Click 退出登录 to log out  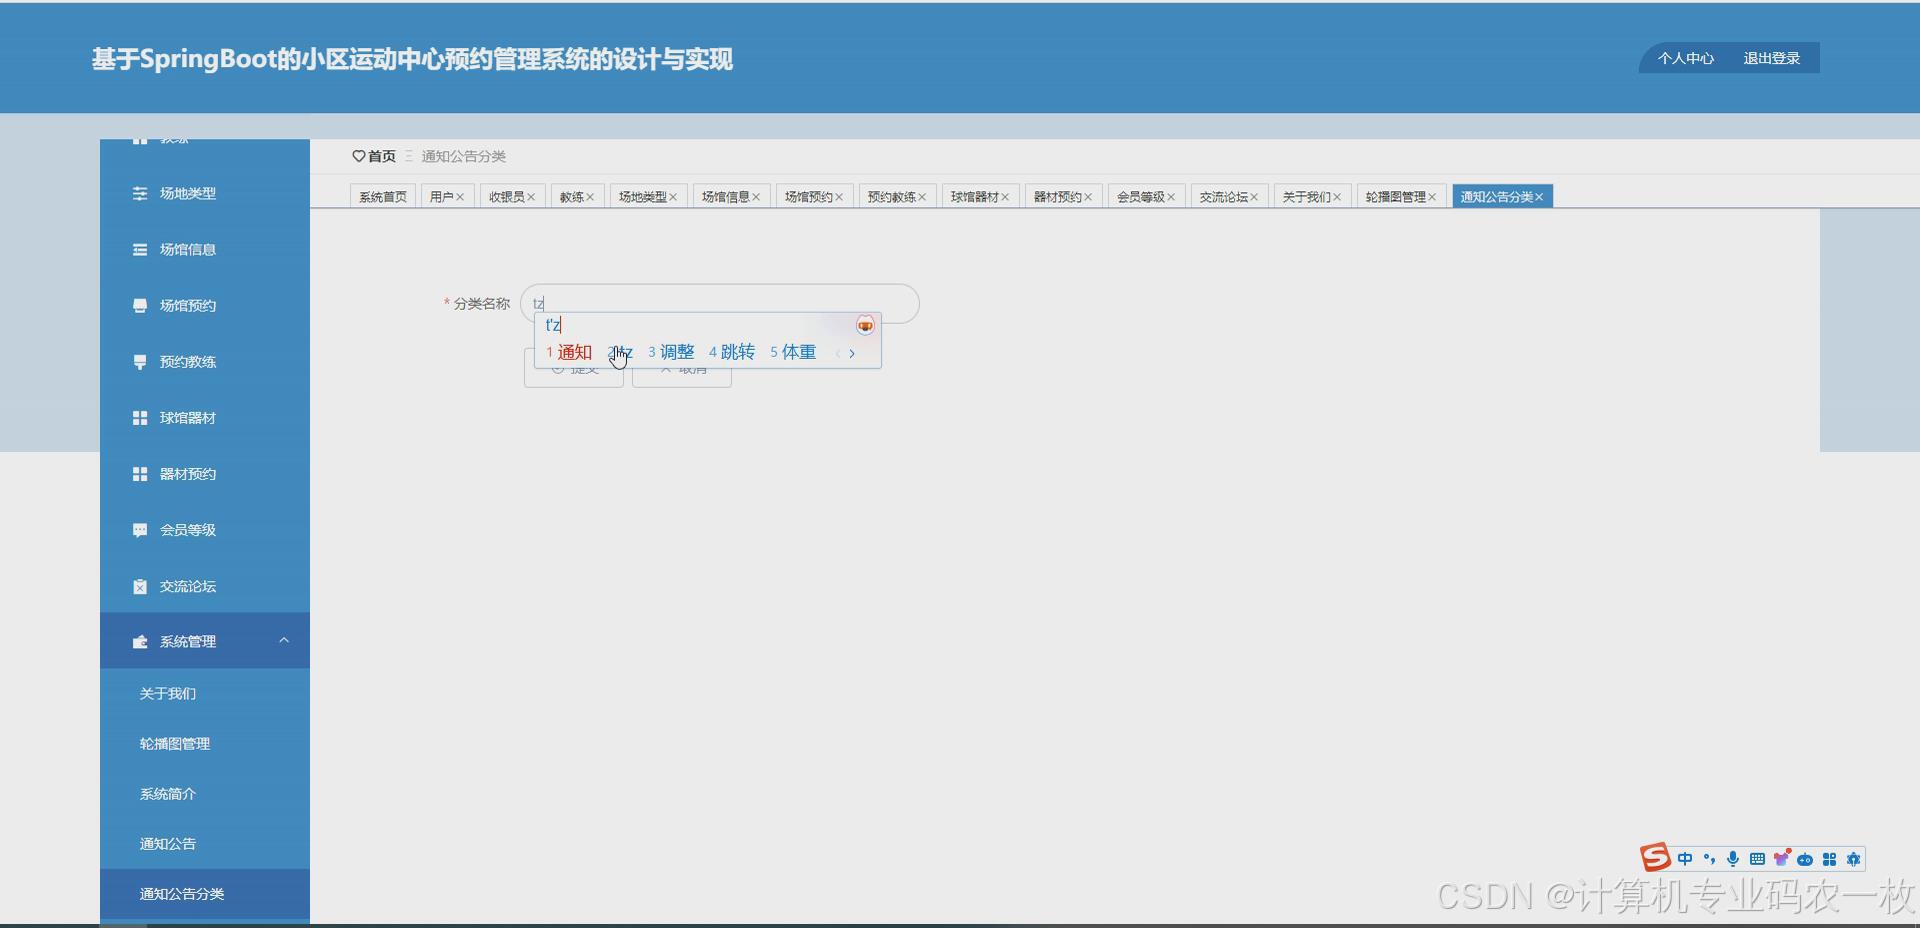pyautogui.click(x=1772, y=58)
